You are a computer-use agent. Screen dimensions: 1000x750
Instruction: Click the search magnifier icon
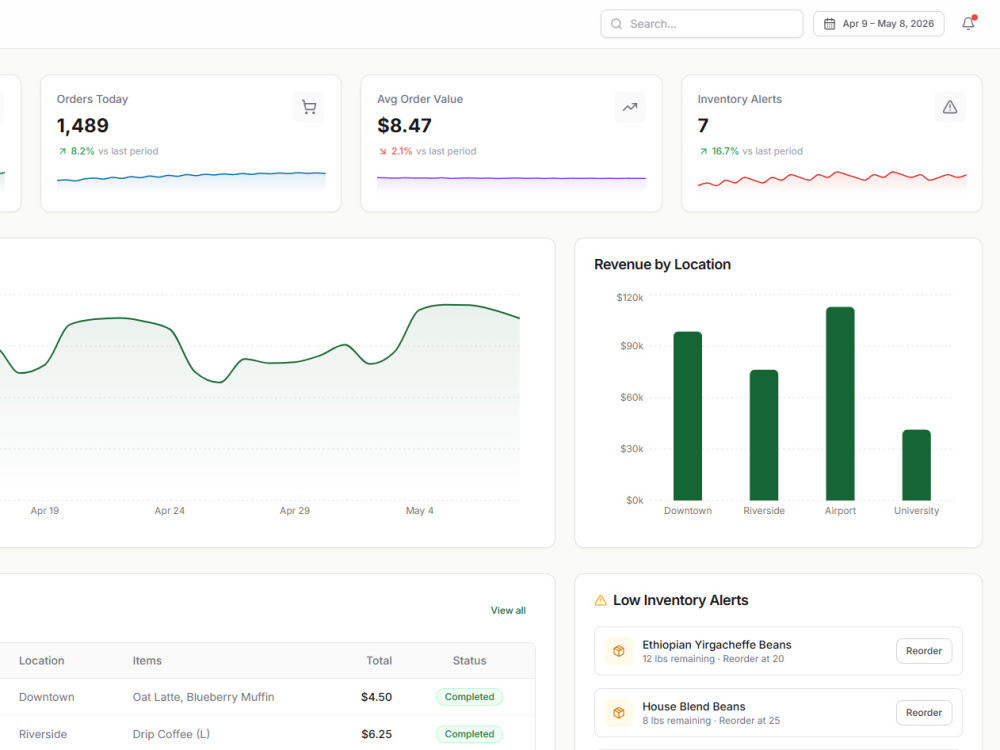click(616, 24)
